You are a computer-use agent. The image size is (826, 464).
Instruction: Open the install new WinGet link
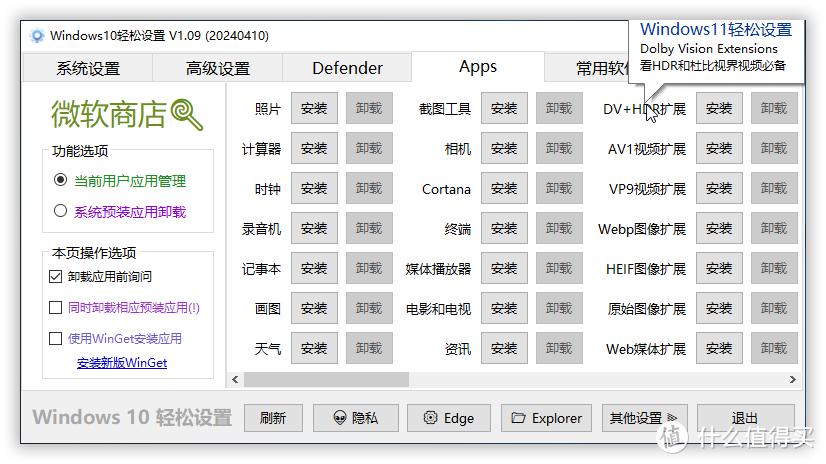tap(122, 363)
